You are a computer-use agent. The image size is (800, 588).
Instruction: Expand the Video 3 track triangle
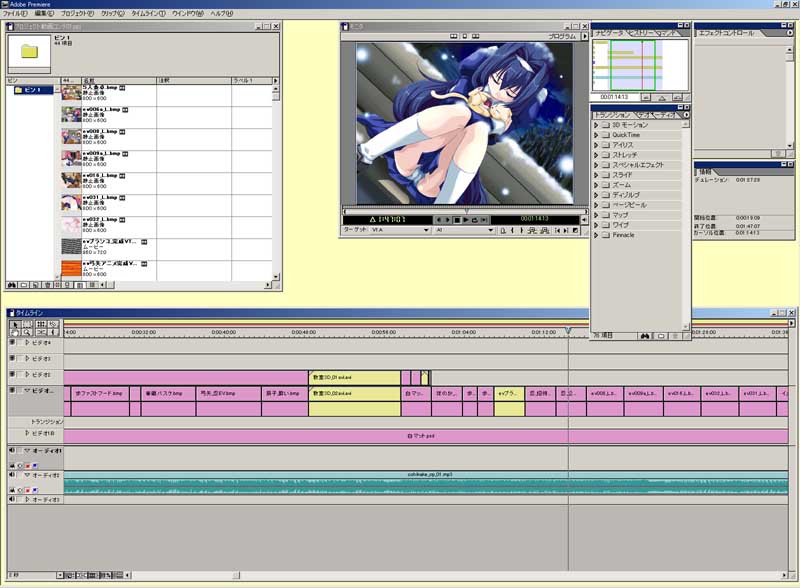28,358
